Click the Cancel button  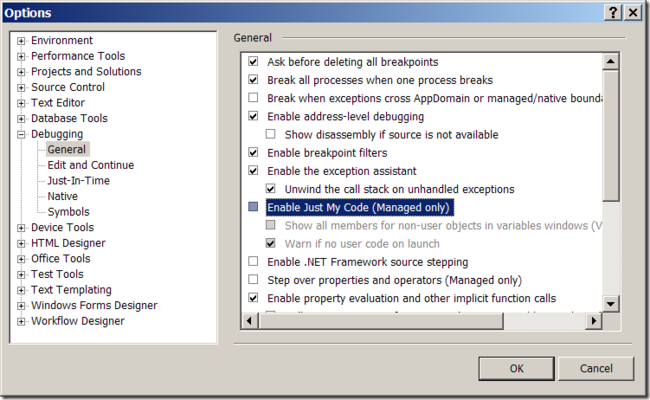point(596,368)
